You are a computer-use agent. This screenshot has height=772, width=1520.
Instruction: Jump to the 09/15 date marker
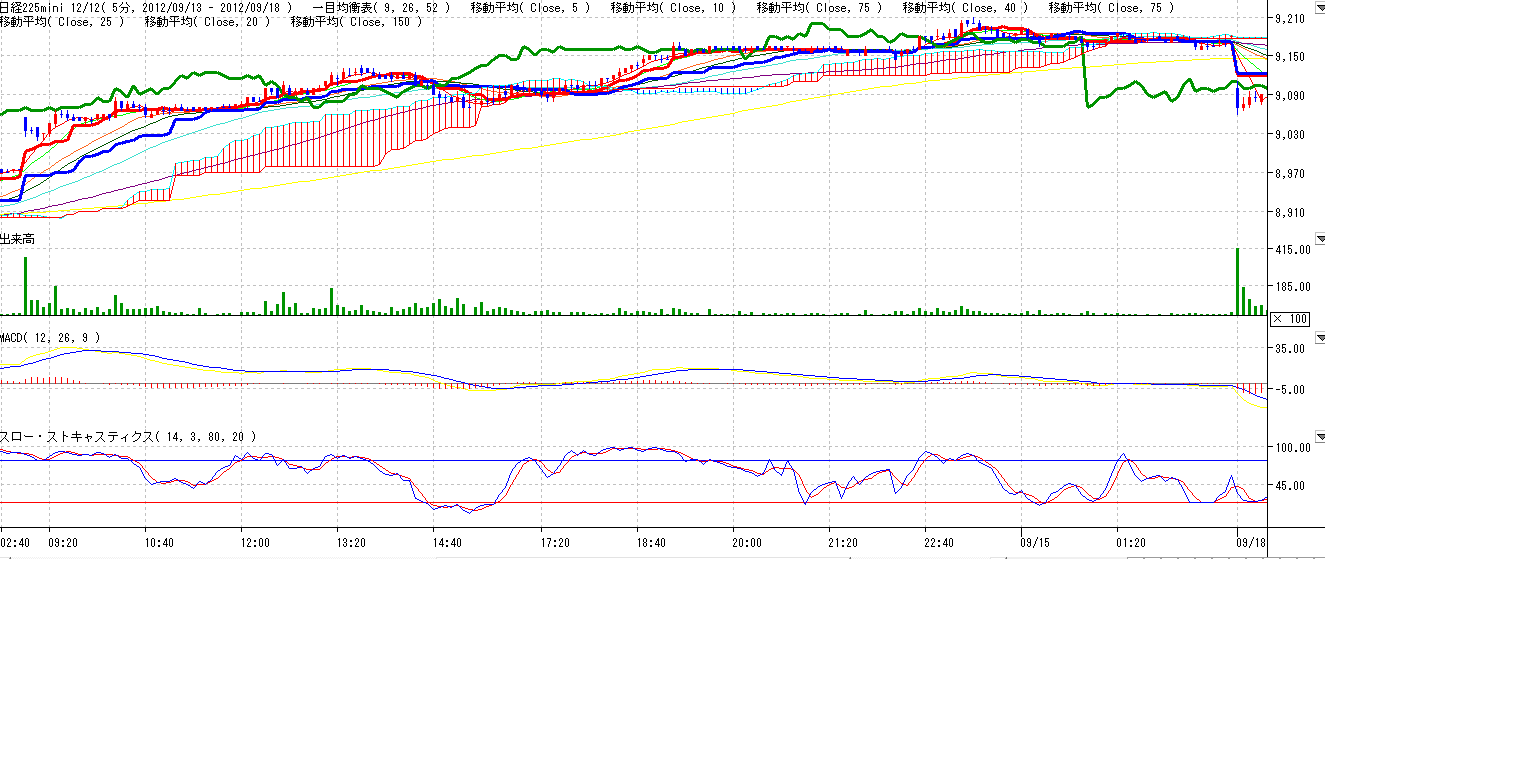(1034, 543)
